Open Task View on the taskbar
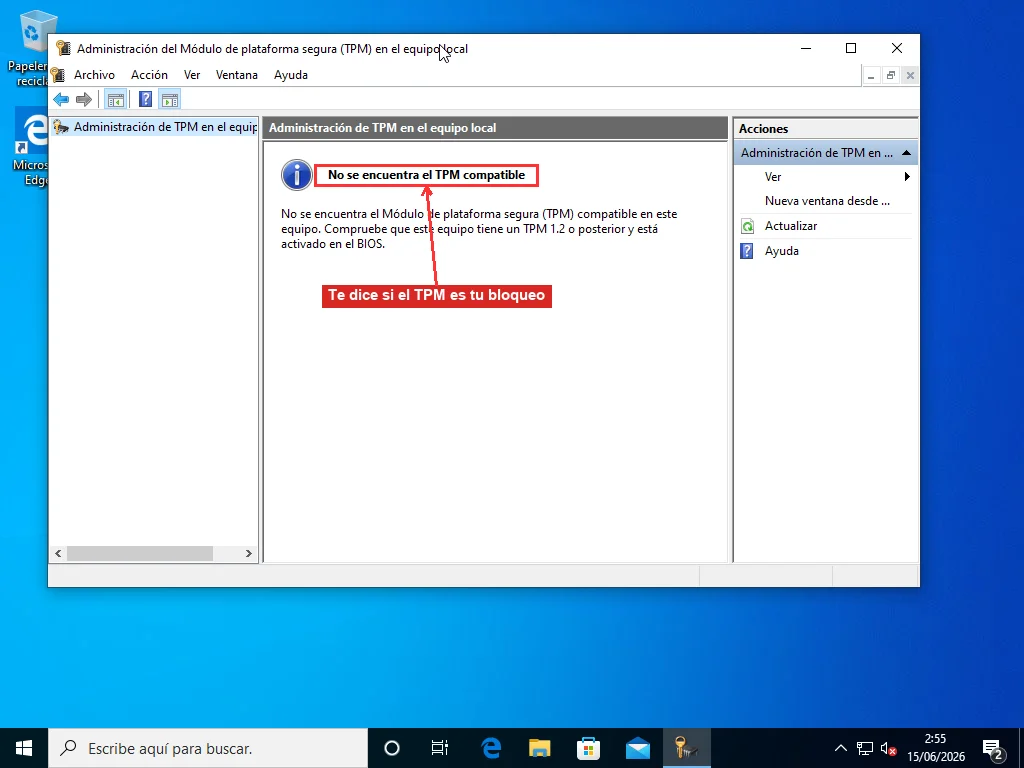Screen dimensions: 1024x768 click(x=440, y=748)
